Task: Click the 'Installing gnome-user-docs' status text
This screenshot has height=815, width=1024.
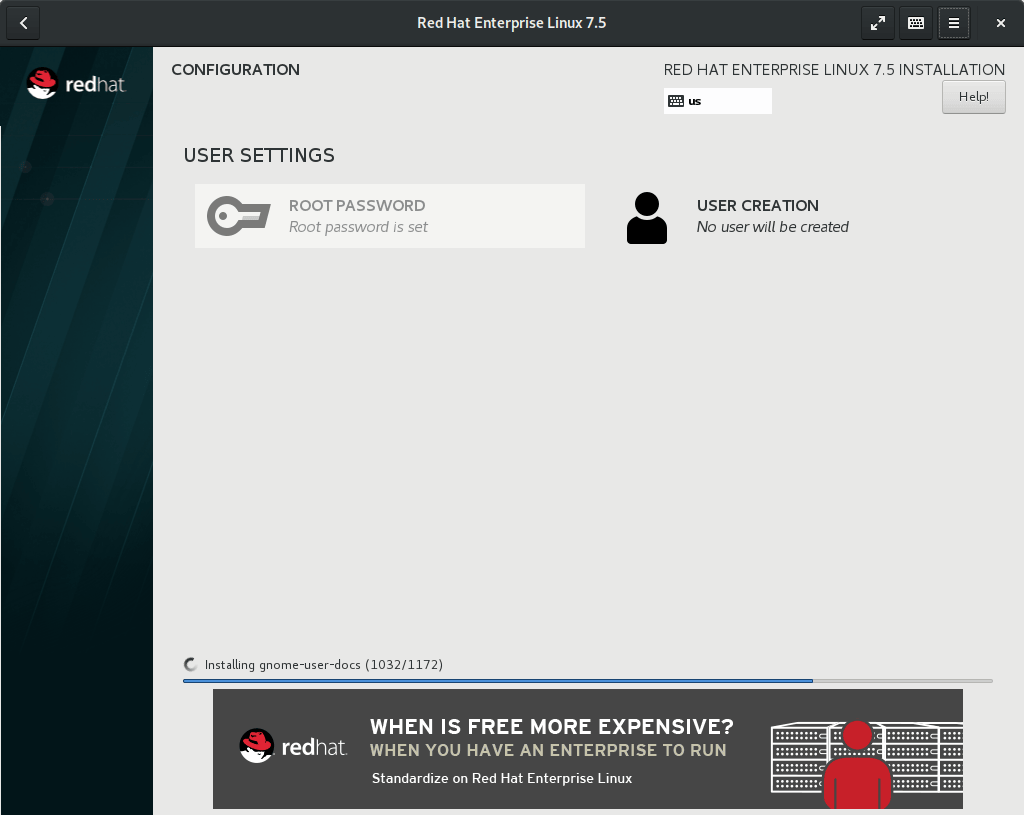Action: click(323, 665)
